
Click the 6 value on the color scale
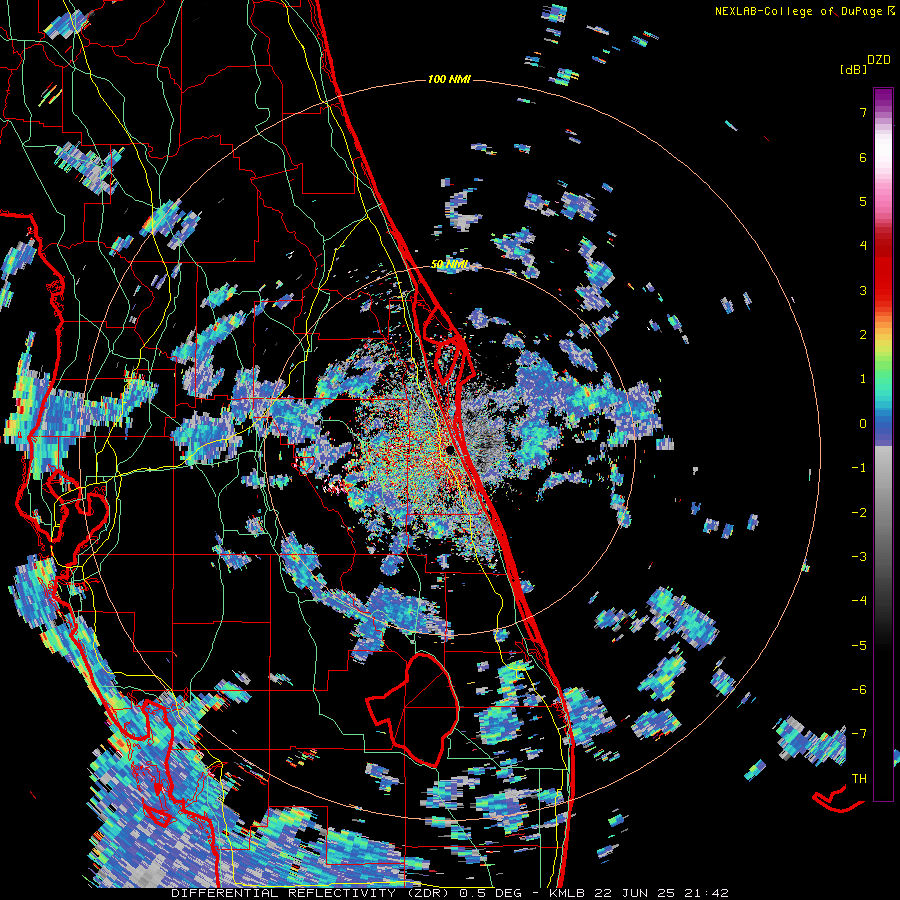[x=863, y=157]
